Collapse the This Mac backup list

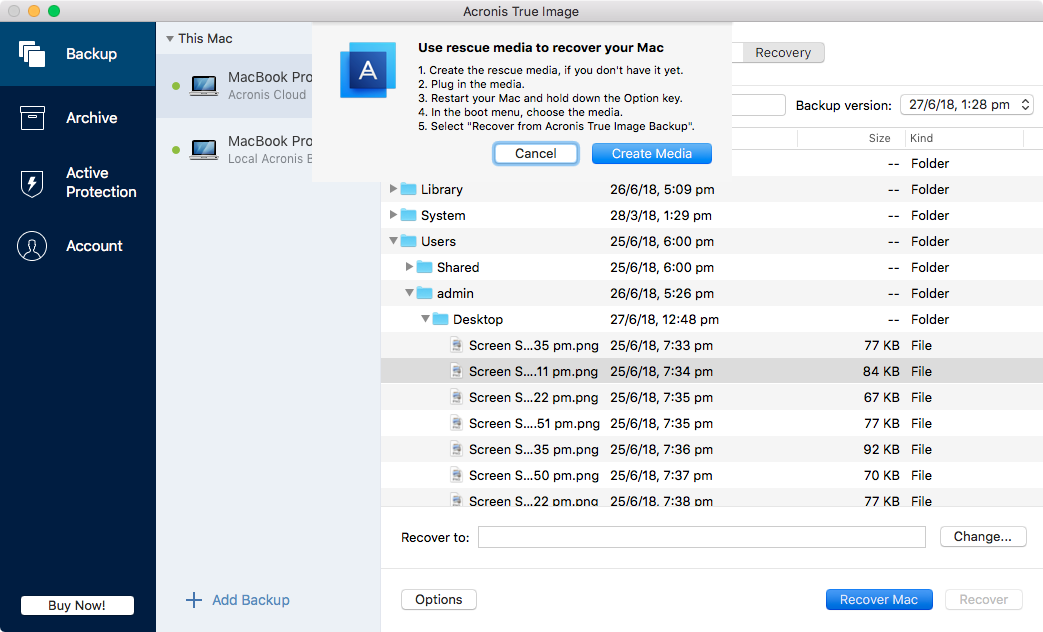click(169, 37)
